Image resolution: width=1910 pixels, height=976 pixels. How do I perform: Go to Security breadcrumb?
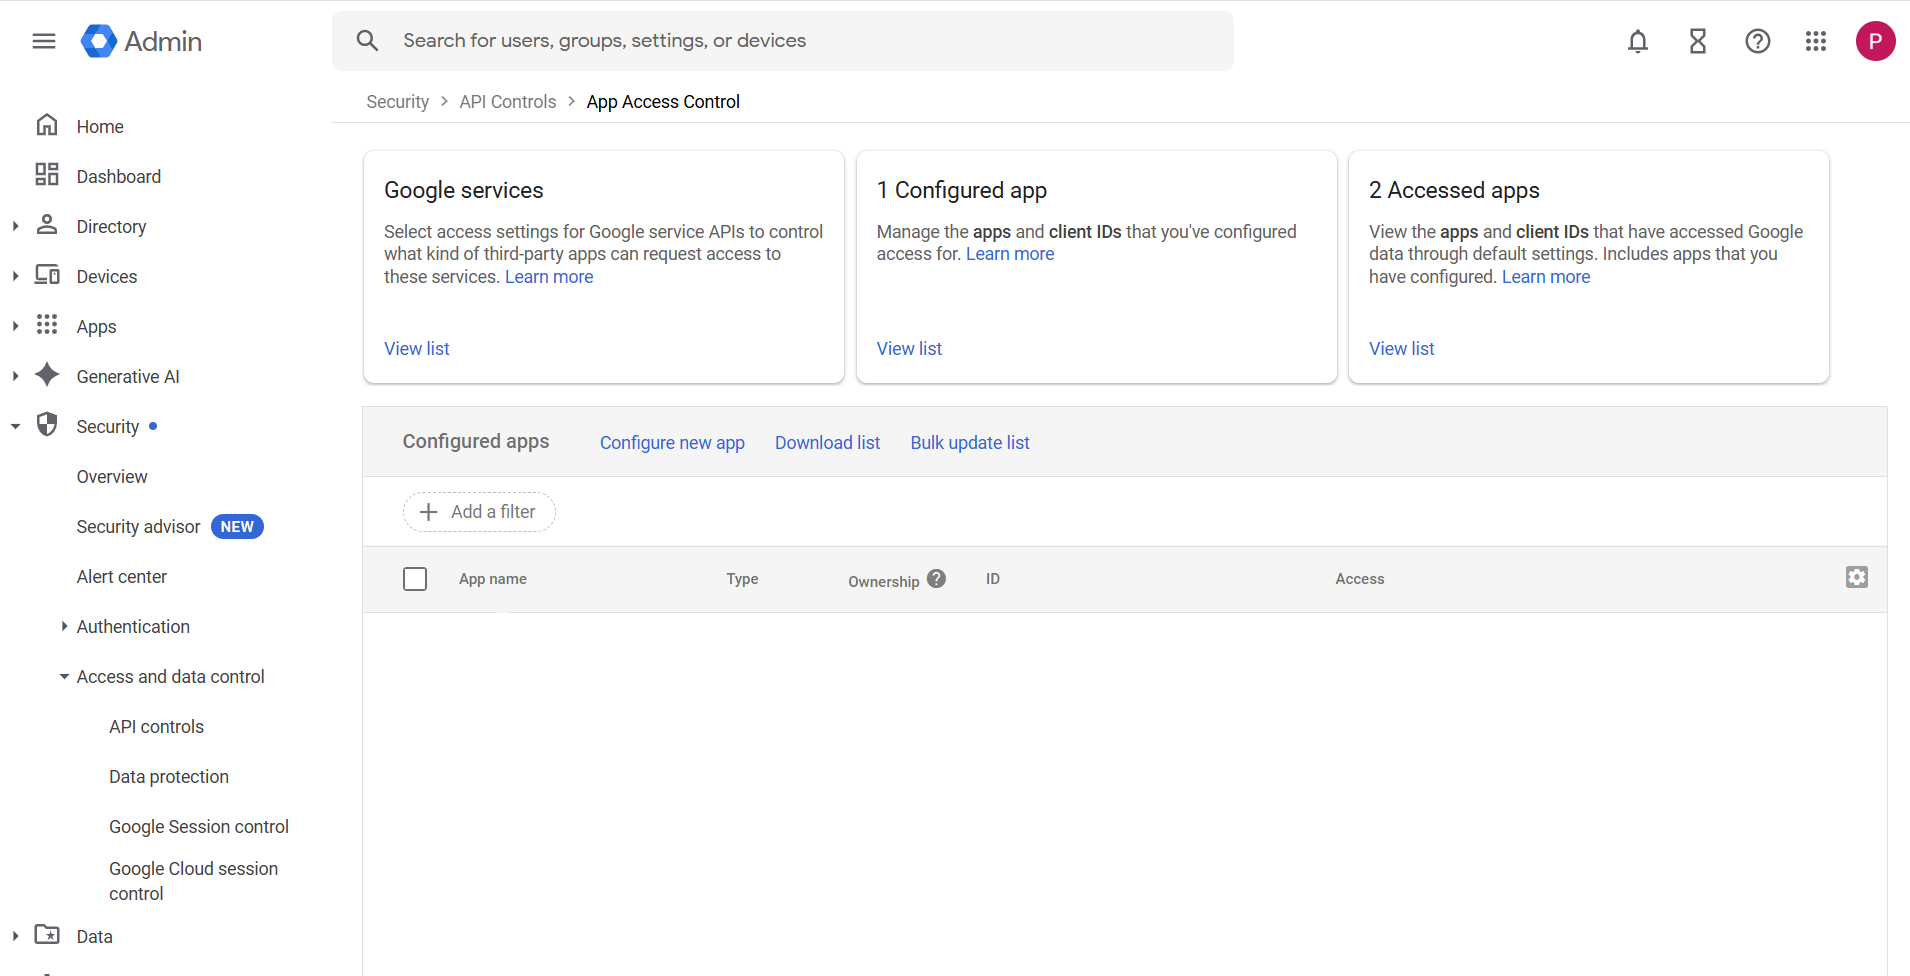(x=397, y=102)
